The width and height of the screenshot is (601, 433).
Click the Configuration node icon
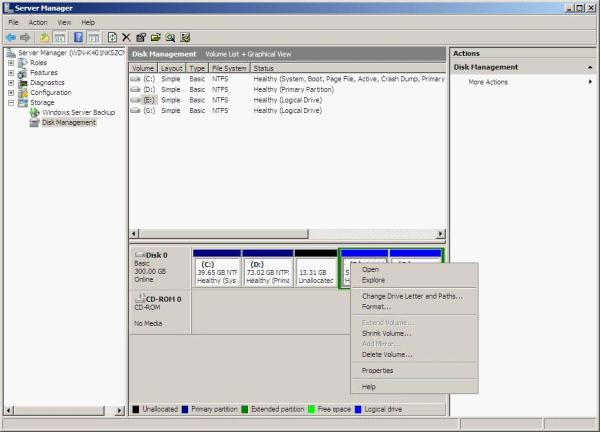[x=23, y=93]
